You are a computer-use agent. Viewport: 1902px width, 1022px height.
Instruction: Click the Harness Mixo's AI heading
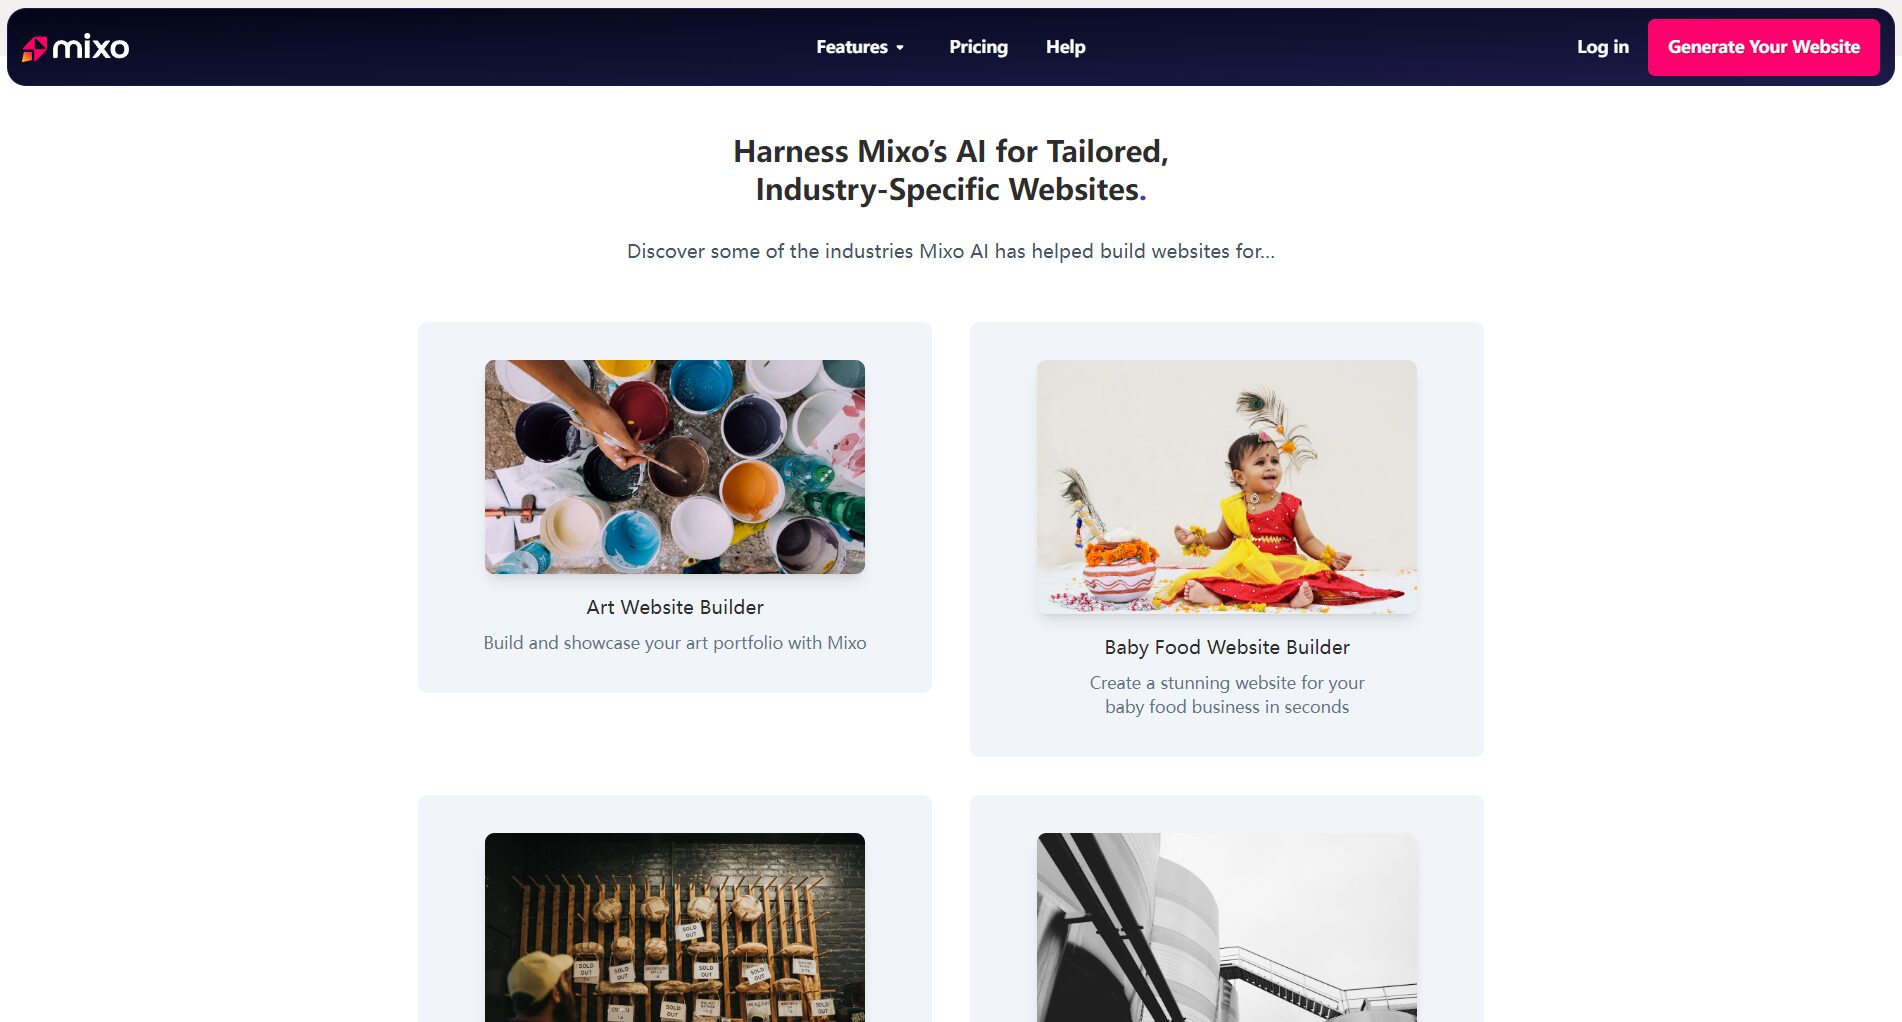951,170
